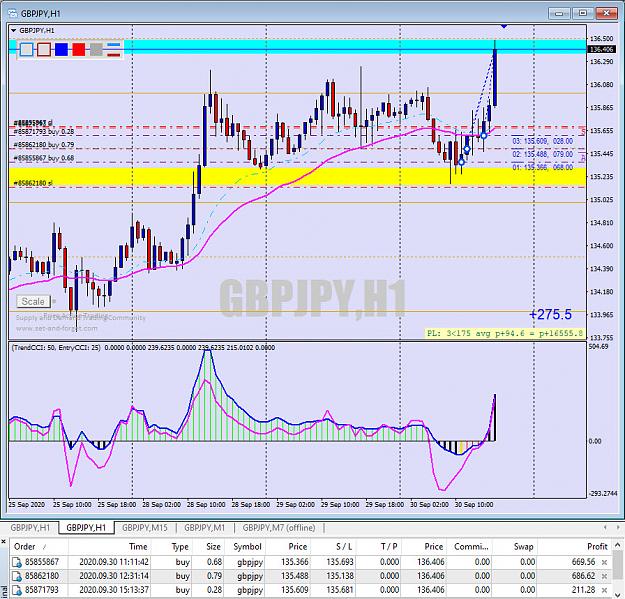Image resolution: width=625 pixels, height=599 pixels.
Task: Close order 85871793 with its x button
Action: 604,590
